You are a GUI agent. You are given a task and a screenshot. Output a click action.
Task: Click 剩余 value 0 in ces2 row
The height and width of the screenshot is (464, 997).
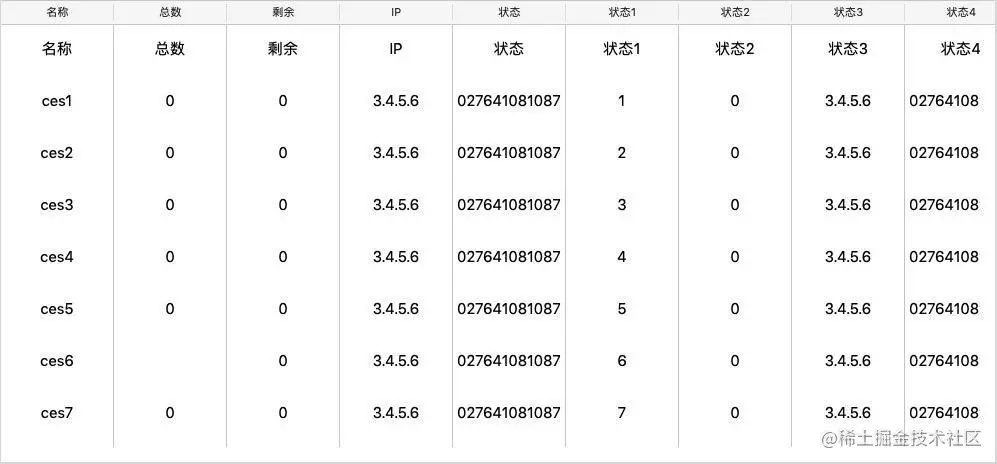(283, 153)
